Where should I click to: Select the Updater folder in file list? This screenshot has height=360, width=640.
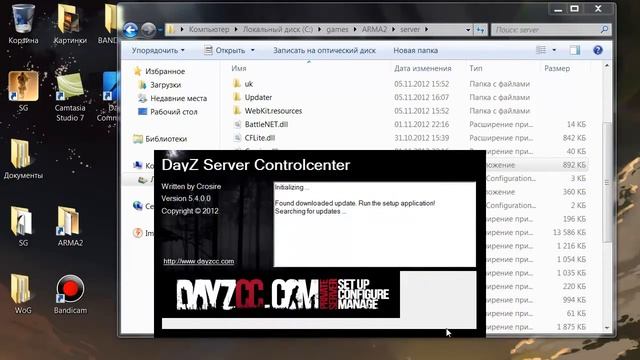click(x=258, y=97)
